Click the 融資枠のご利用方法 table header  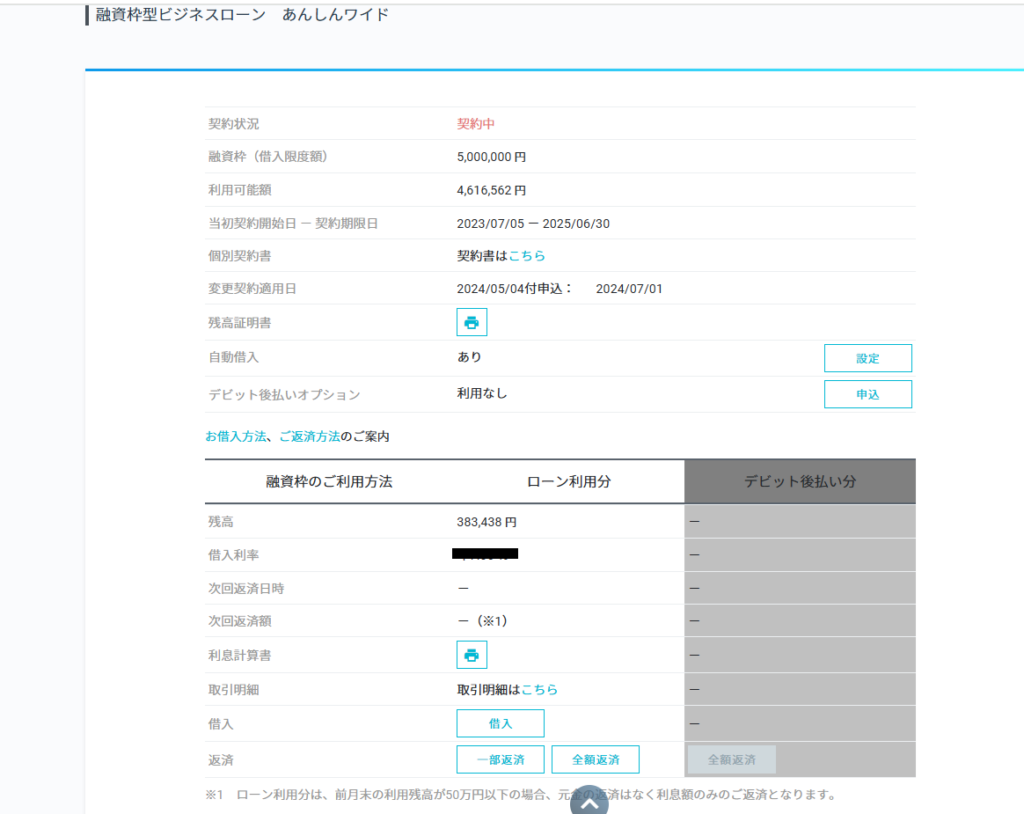pos(329,482)
